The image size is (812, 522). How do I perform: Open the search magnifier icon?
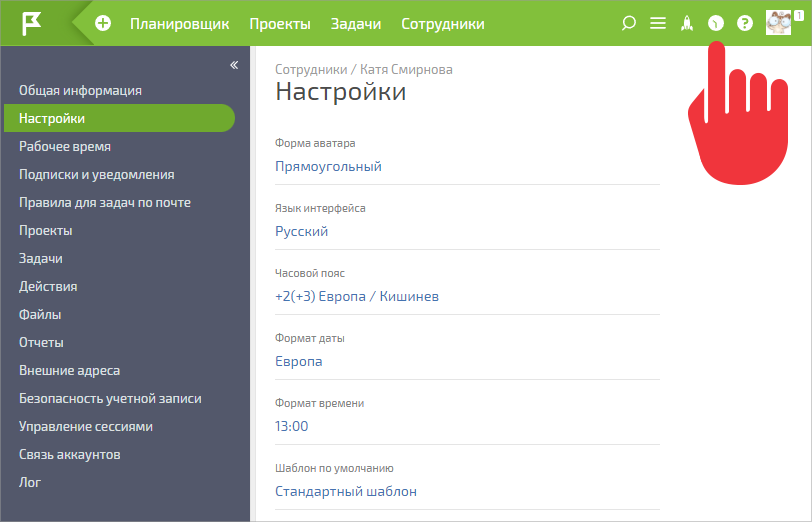[628, 23]
